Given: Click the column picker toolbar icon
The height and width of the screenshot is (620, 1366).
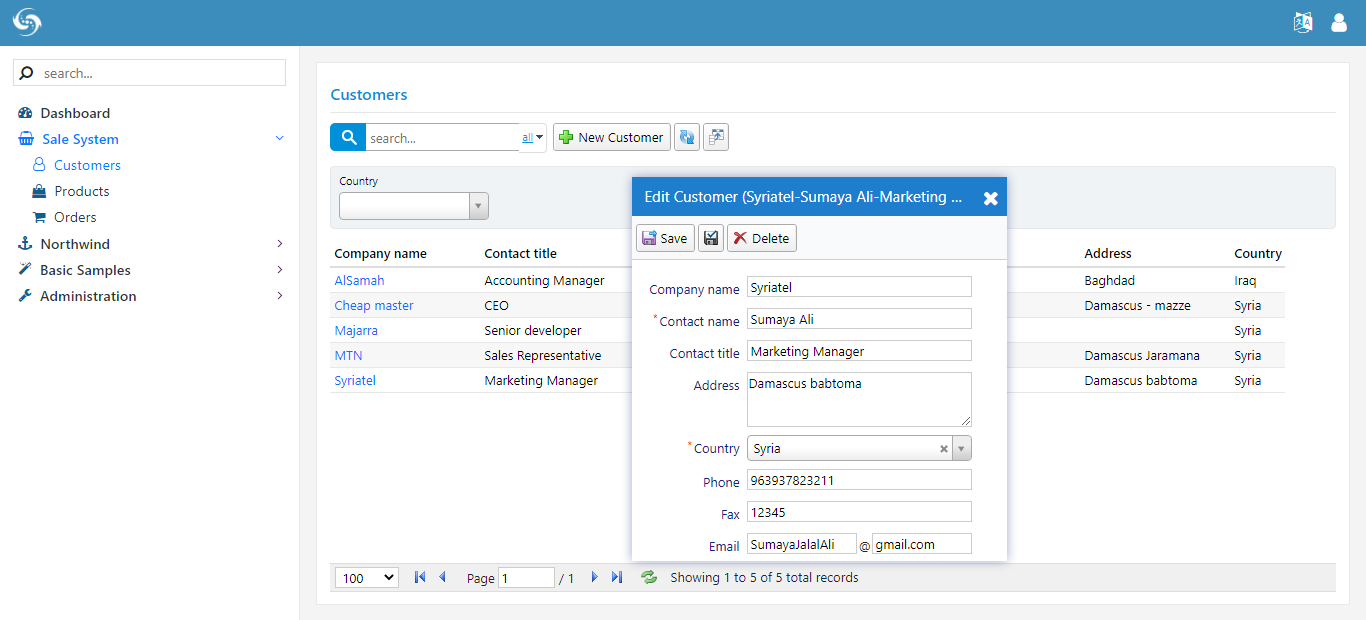Looking at the screenshot, I should click(716, 138).
